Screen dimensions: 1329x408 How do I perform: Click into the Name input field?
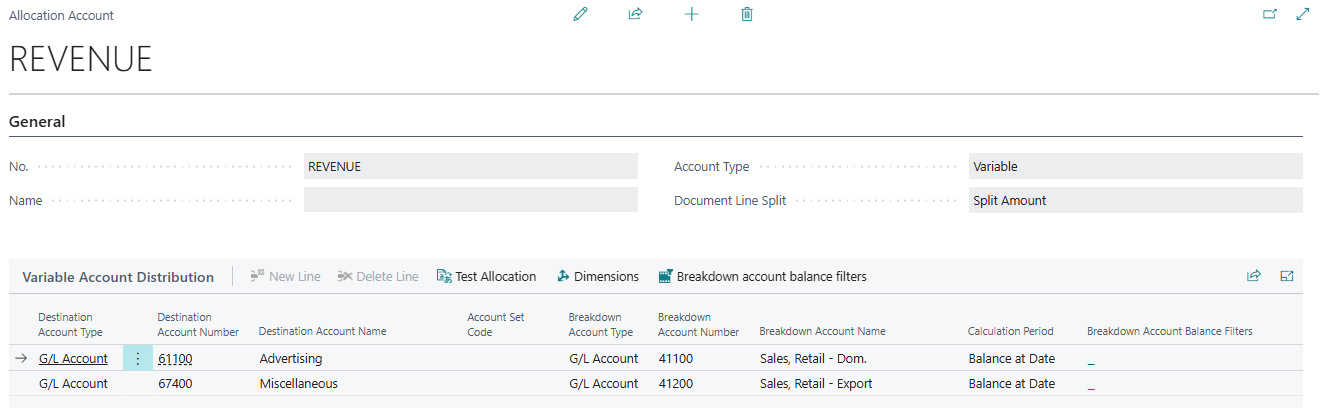[x=470, y=201]
